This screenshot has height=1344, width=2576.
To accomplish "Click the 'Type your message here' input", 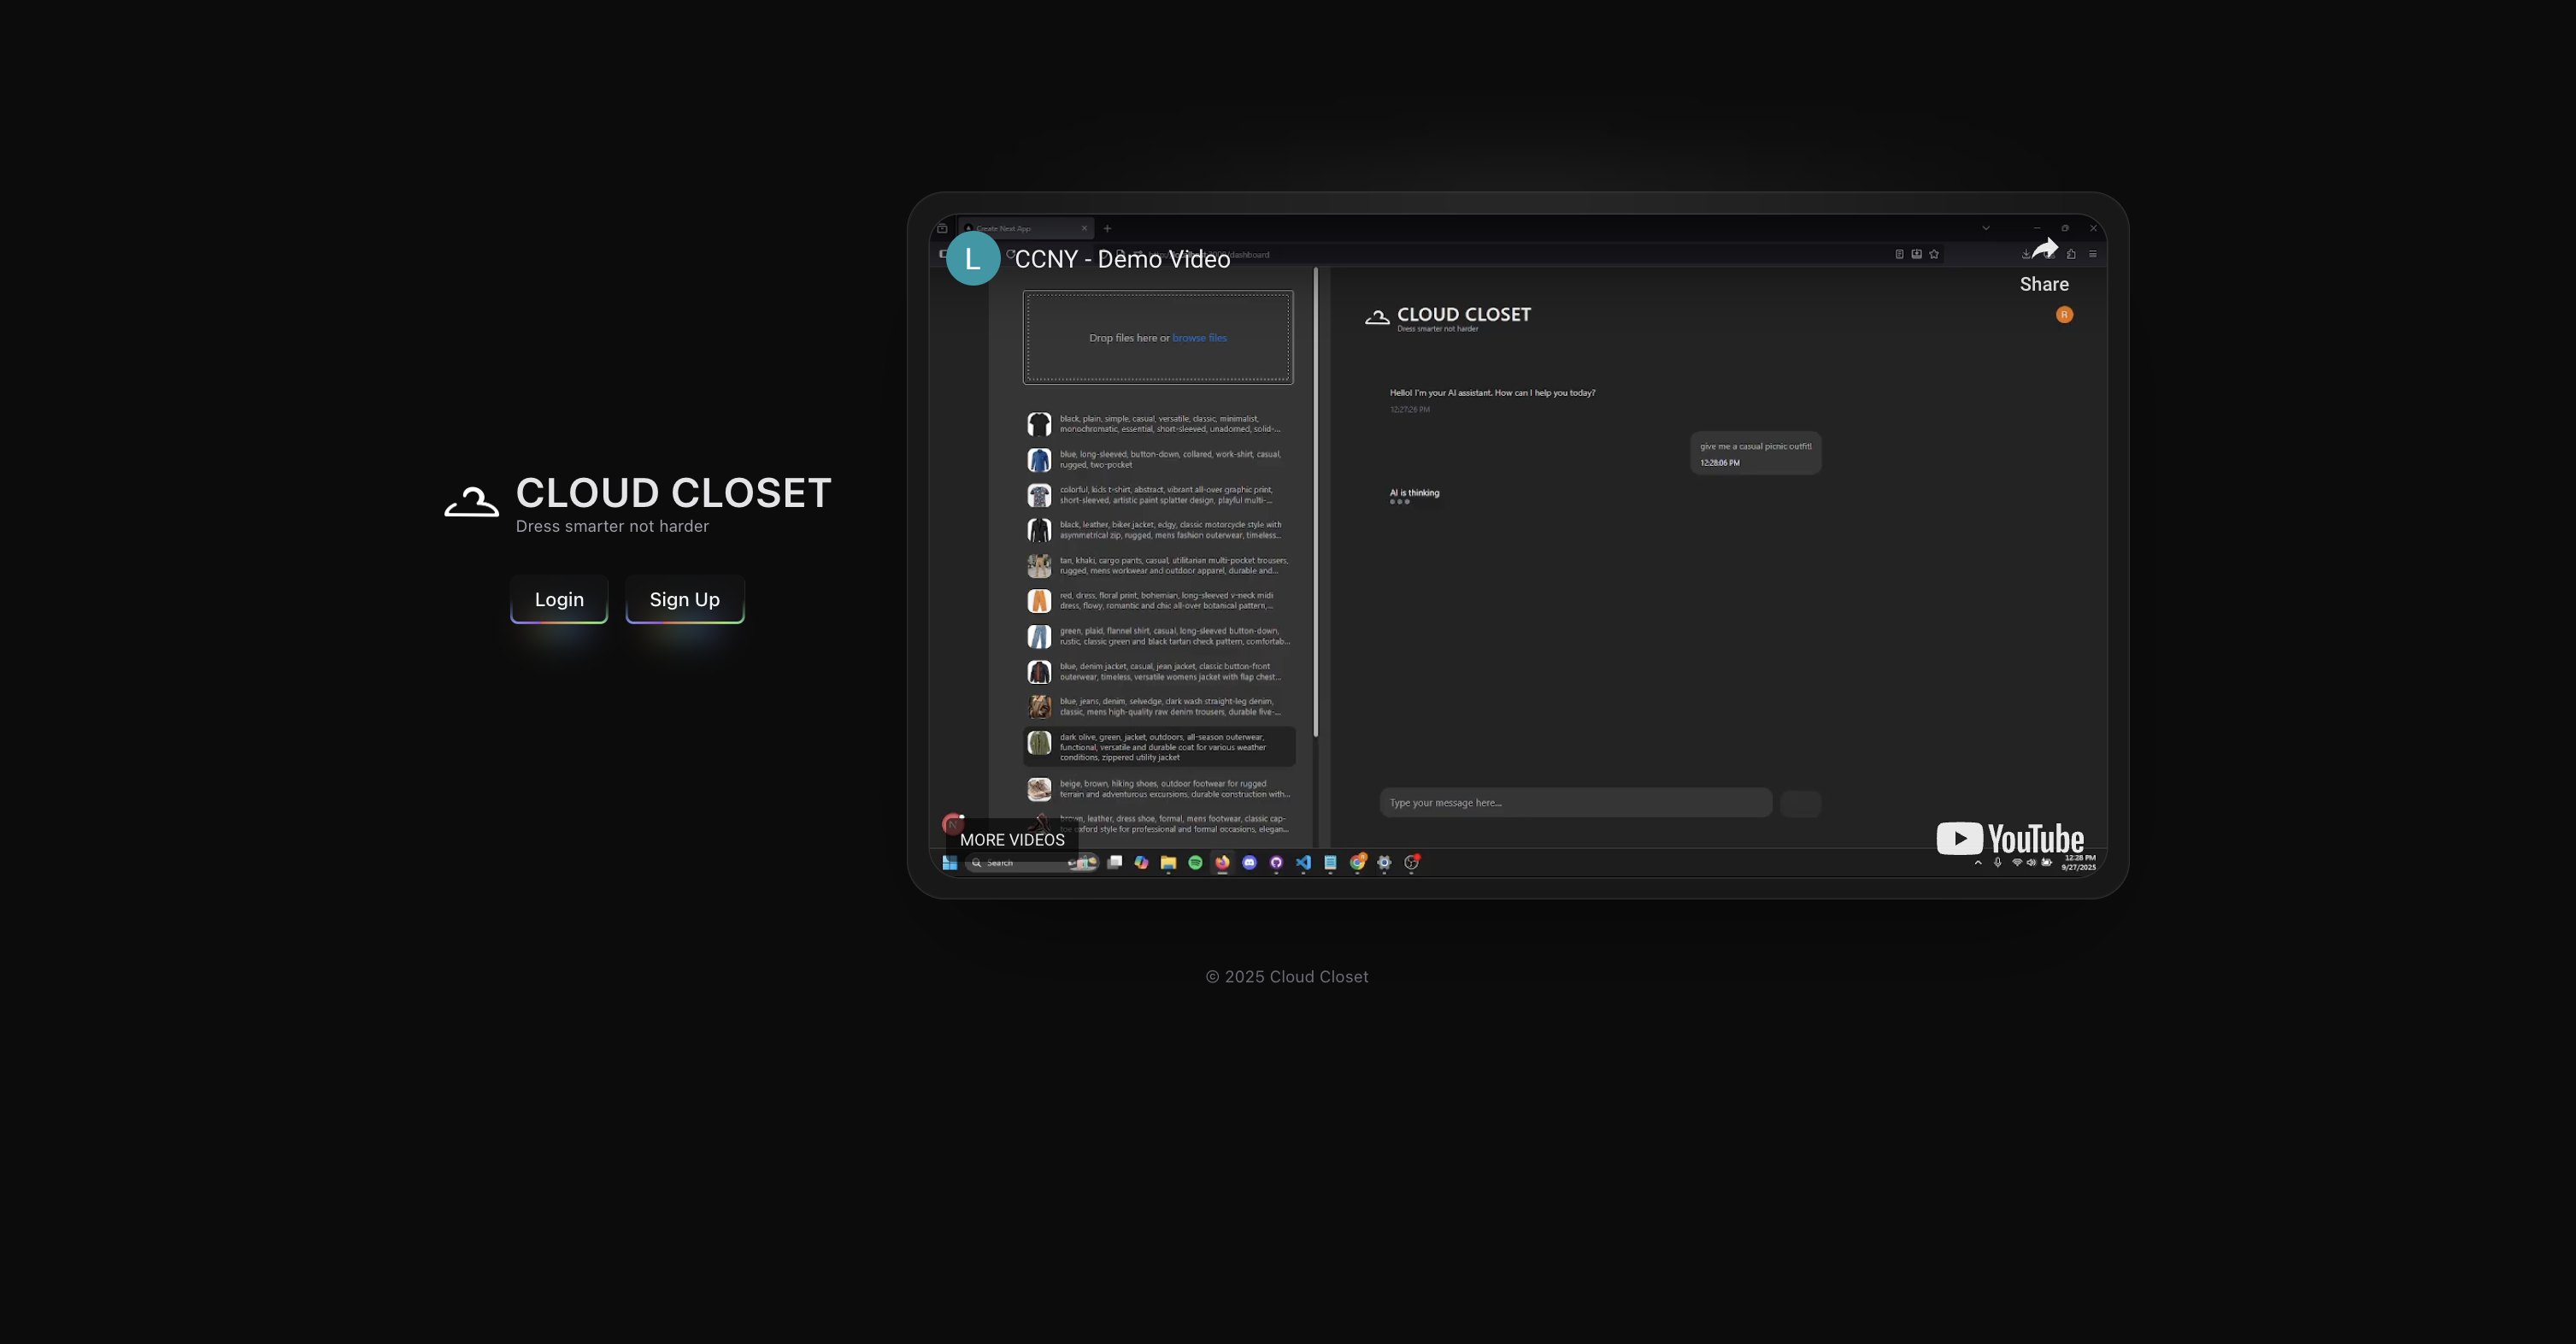I will click(1575, 802).
